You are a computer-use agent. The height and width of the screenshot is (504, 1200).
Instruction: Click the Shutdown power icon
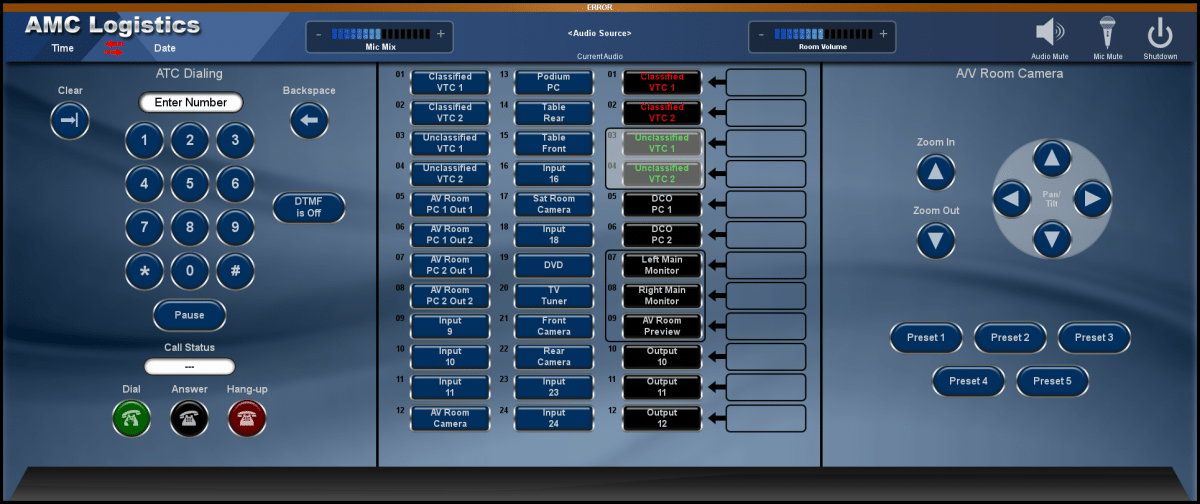[1160, 32]
